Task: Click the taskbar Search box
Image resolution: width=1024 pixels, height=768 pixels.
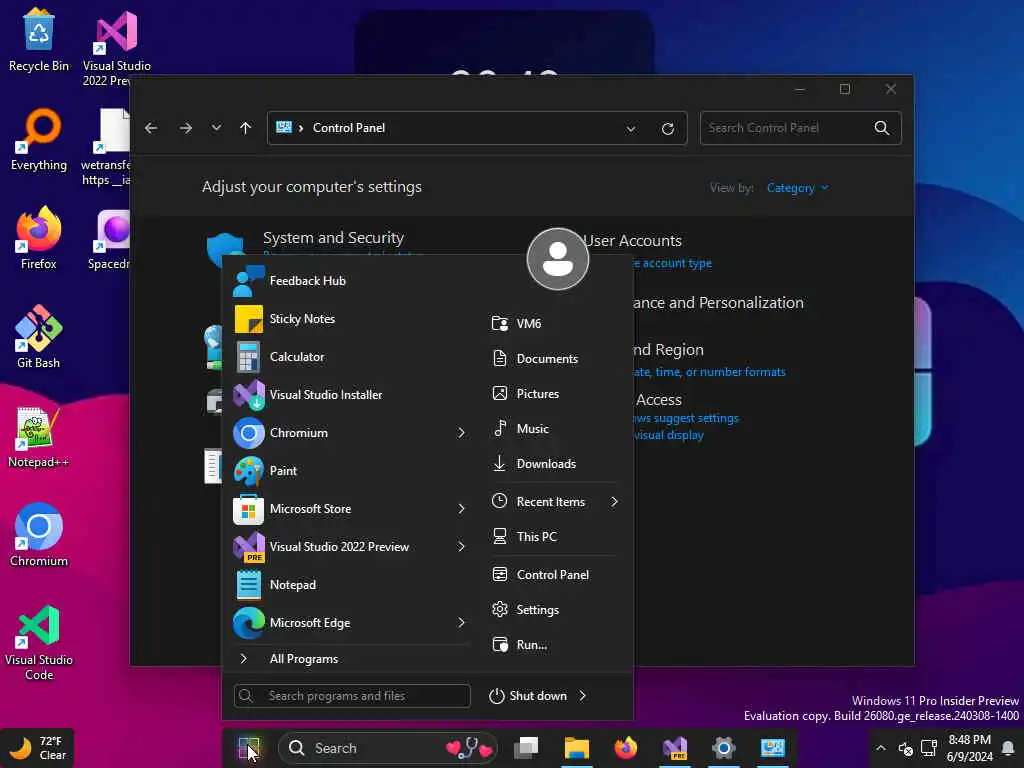Action: pos(388,748)
